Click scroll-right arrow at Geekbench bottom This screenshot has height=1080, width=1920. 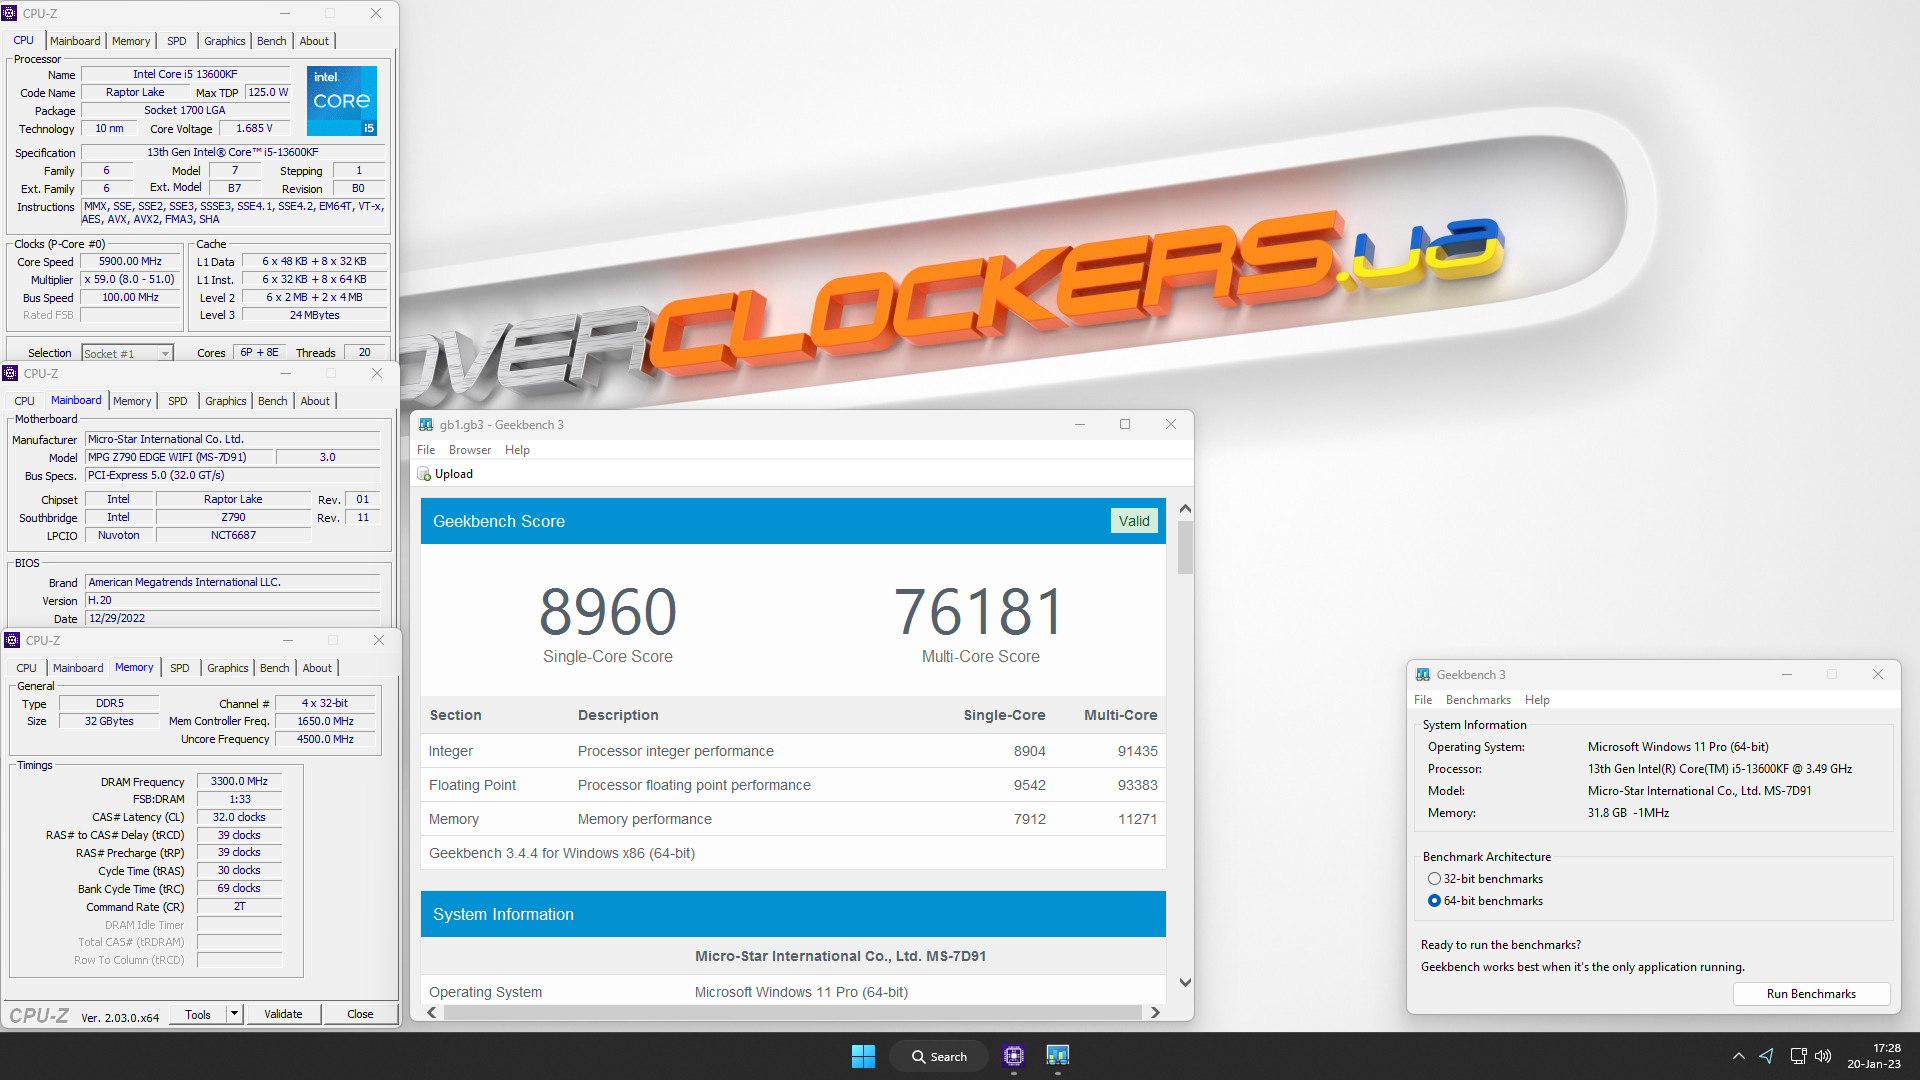pyautogui.click(x=1155, y=1012)
